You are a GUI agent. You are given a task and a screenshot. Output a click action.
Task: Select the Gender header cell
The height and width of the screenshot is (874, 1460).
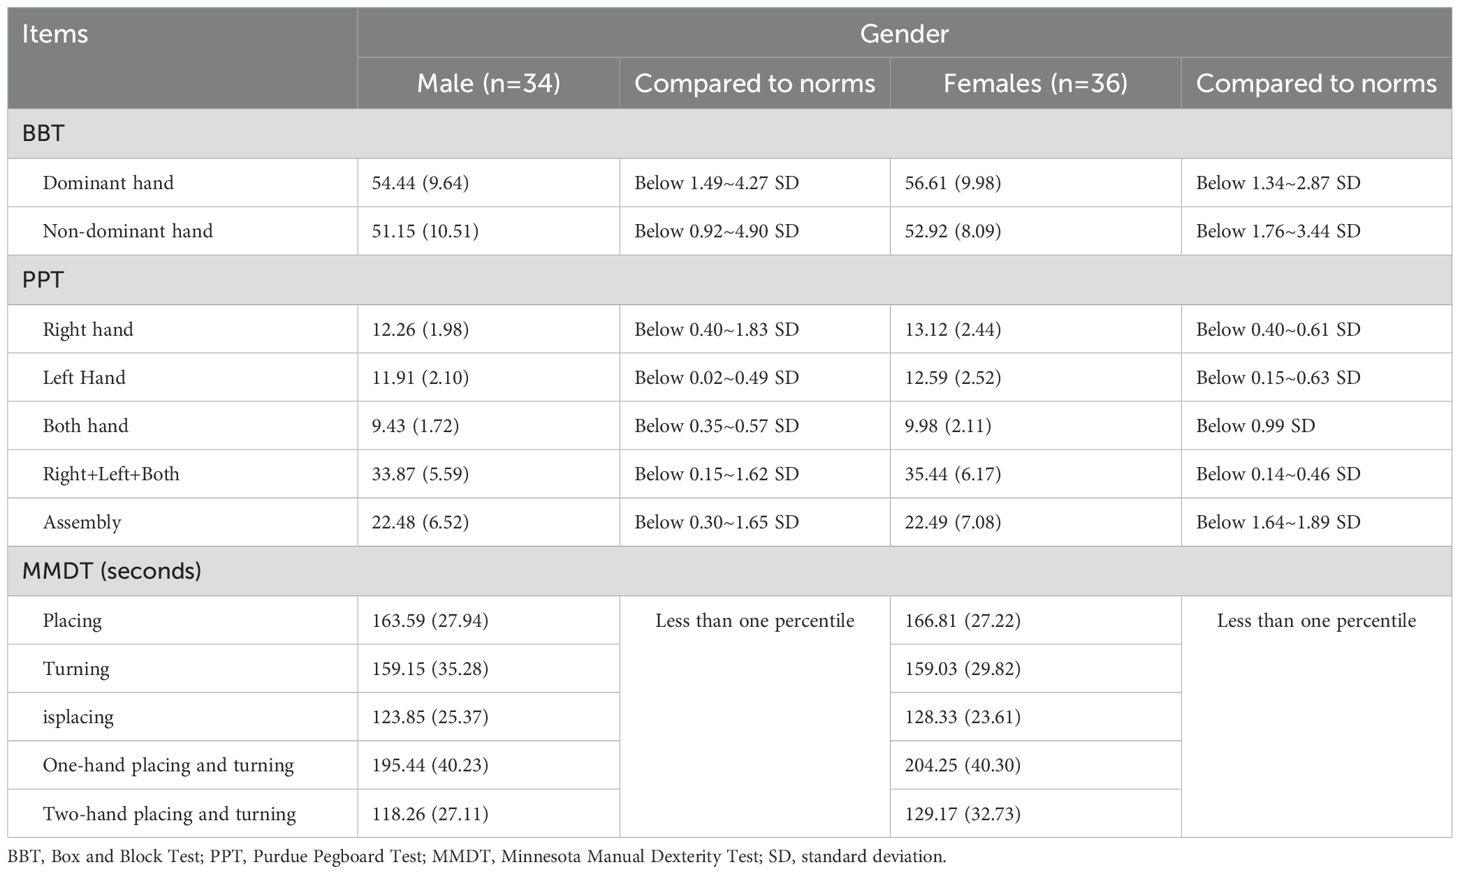pyautogui.click(x=904, y=34)
